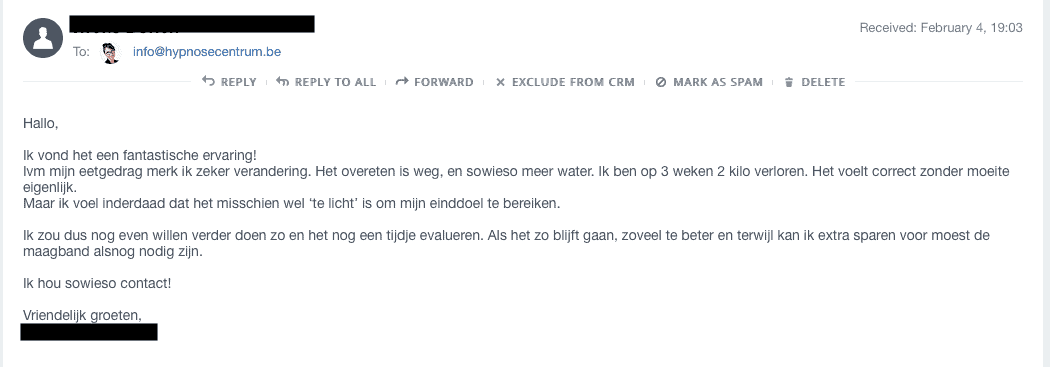Image resolution: width=1050 pixels, height=367 pixels.
Task: Click the curved reply arrow icon
Action: point(208,82)
